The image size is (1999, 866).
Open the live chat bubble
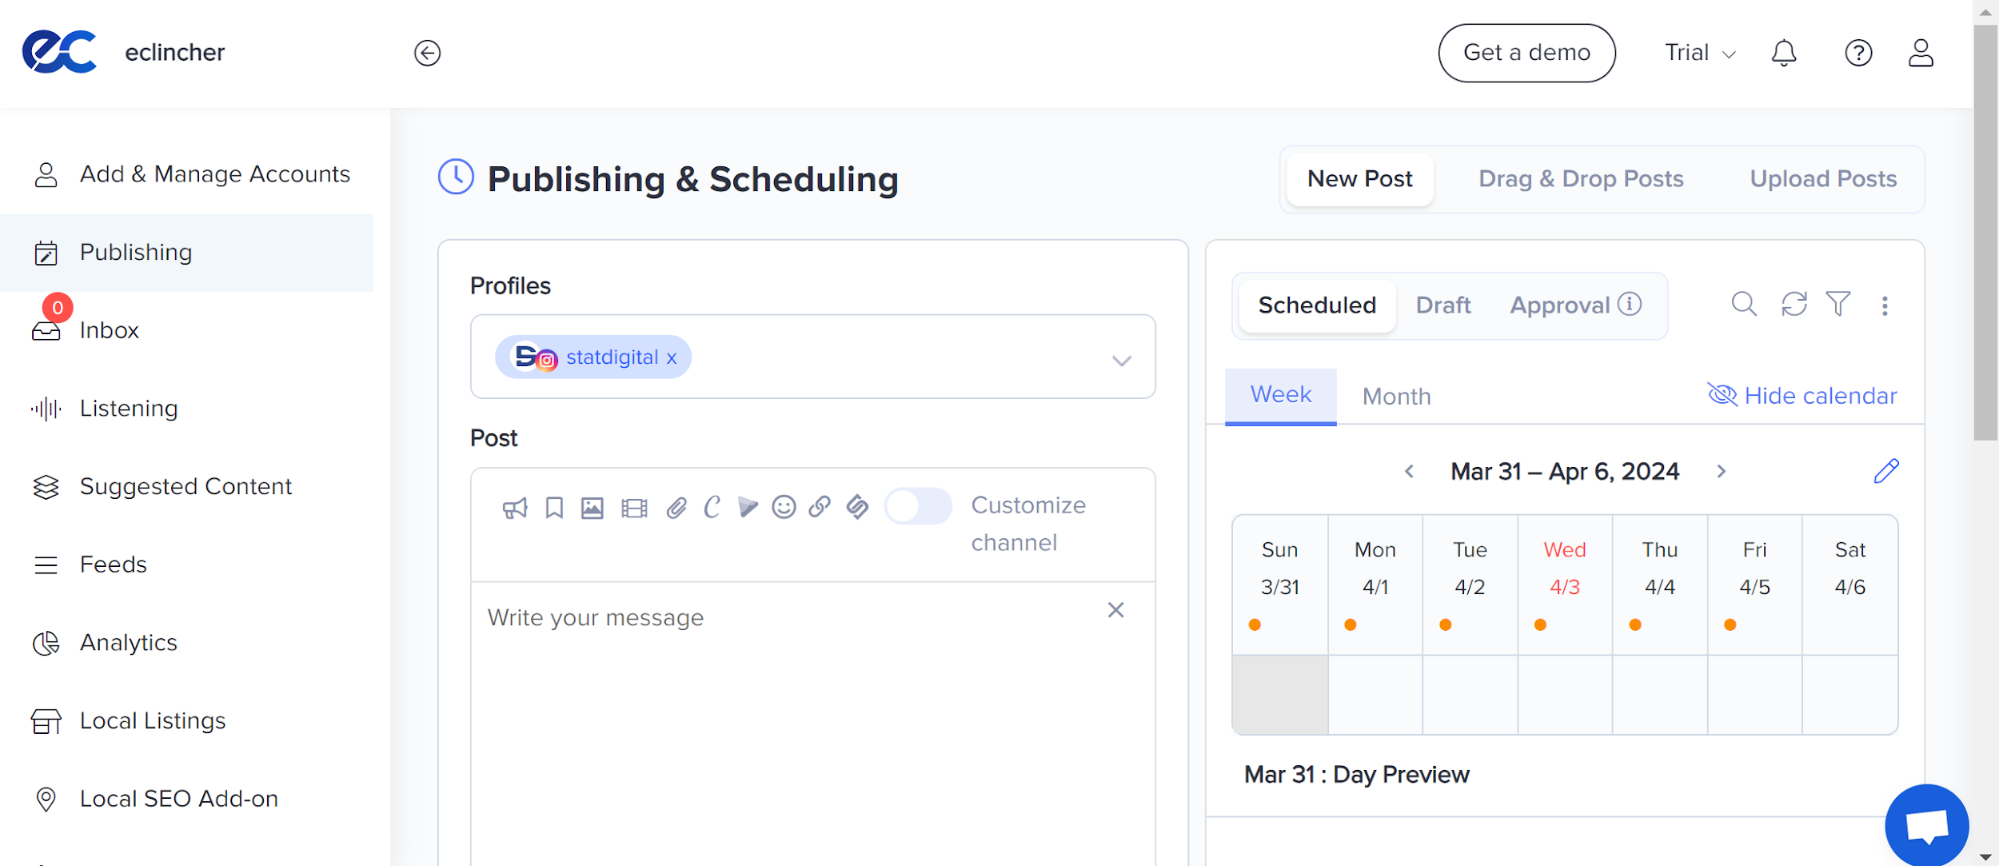coord(1927,826)
